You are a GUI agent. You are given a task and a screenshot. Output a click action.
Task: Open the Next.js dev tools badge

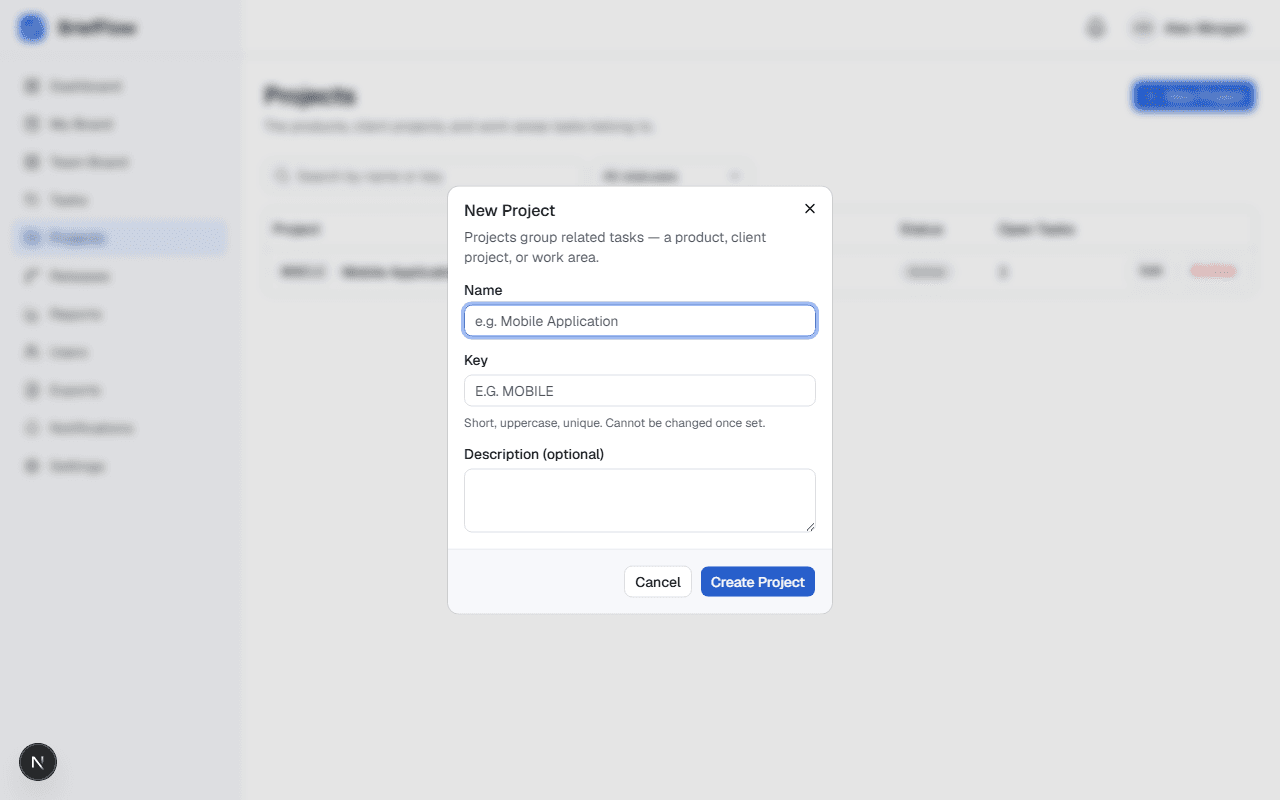(x=38, y=762)
